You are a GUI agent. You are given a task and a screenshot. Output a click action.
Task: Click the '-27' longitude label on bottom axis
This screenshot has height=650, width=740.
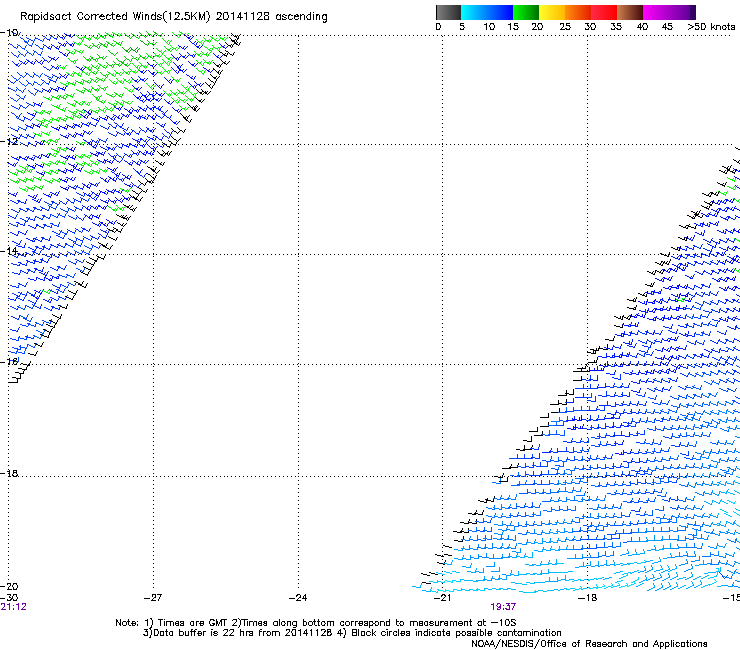(153, 598)
